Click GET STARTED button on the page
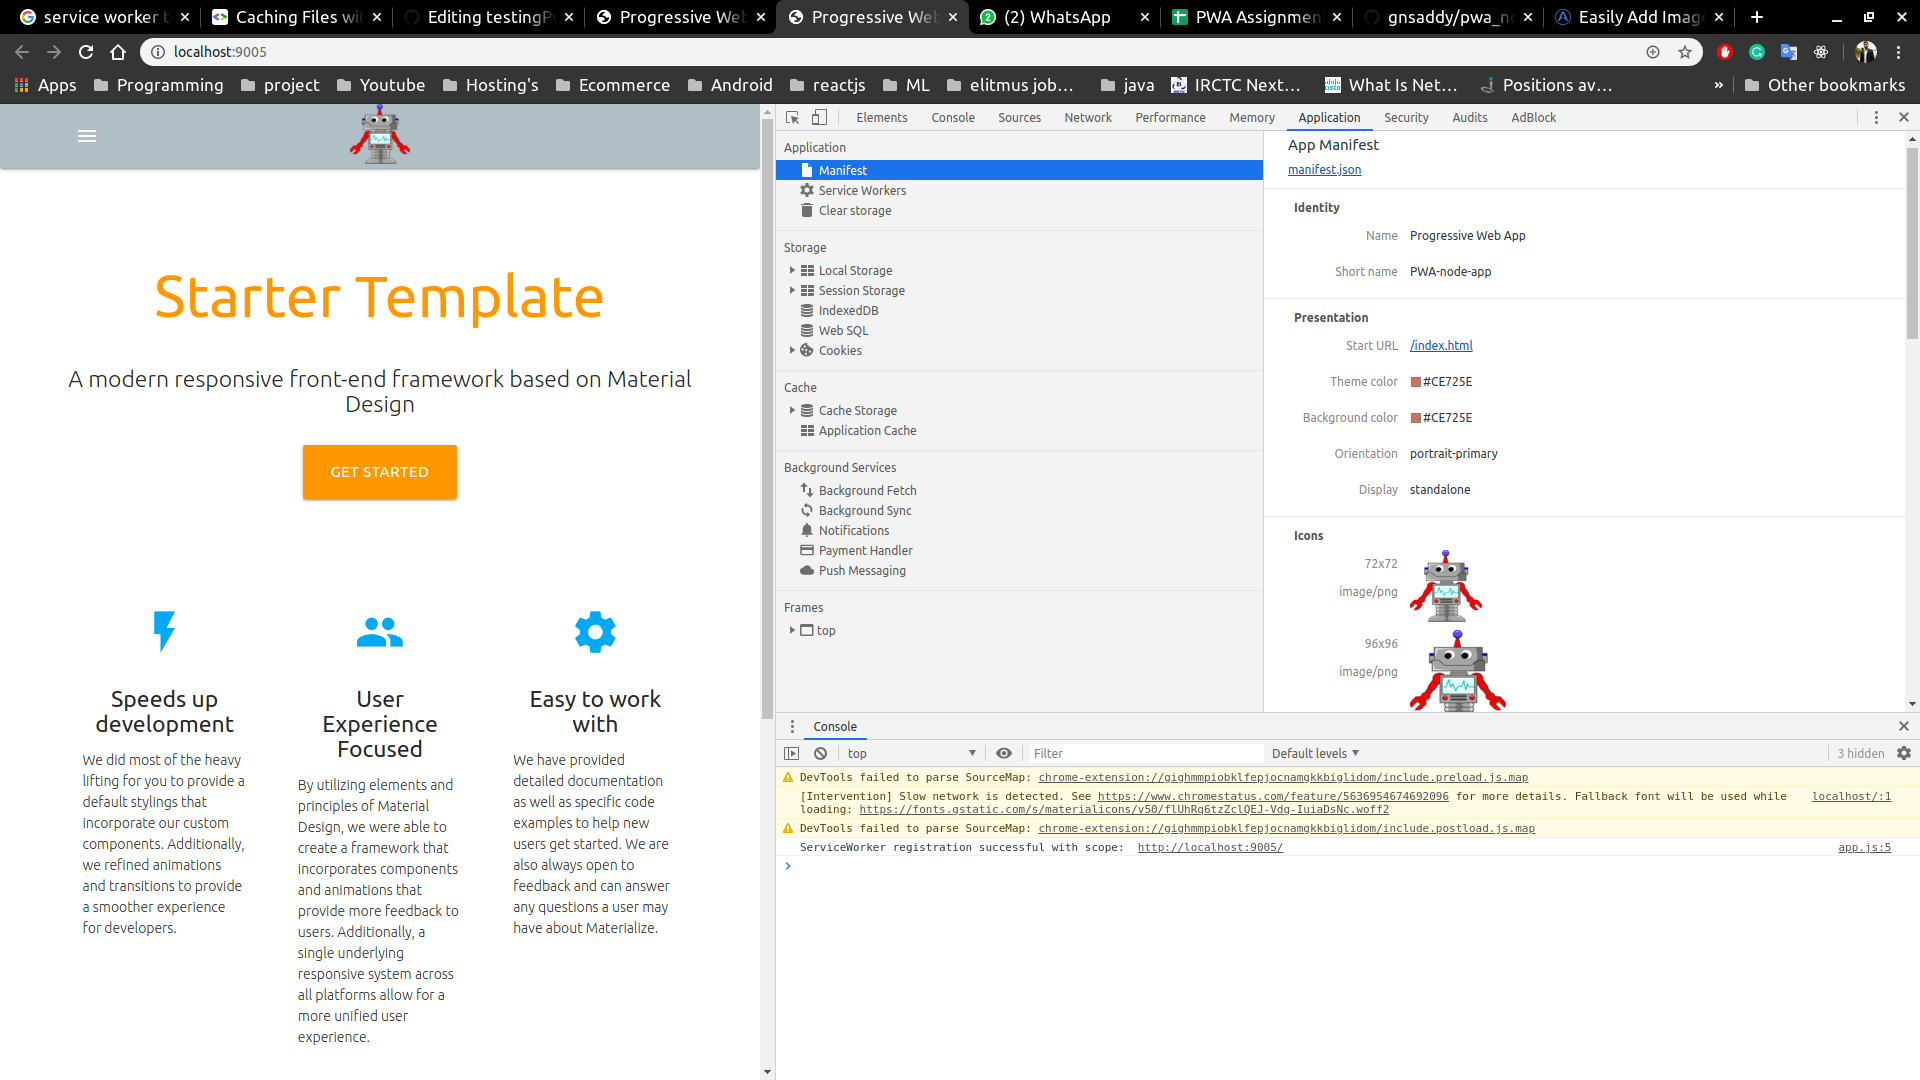This screenshot has width=1920, height=1080. [380, 471]
